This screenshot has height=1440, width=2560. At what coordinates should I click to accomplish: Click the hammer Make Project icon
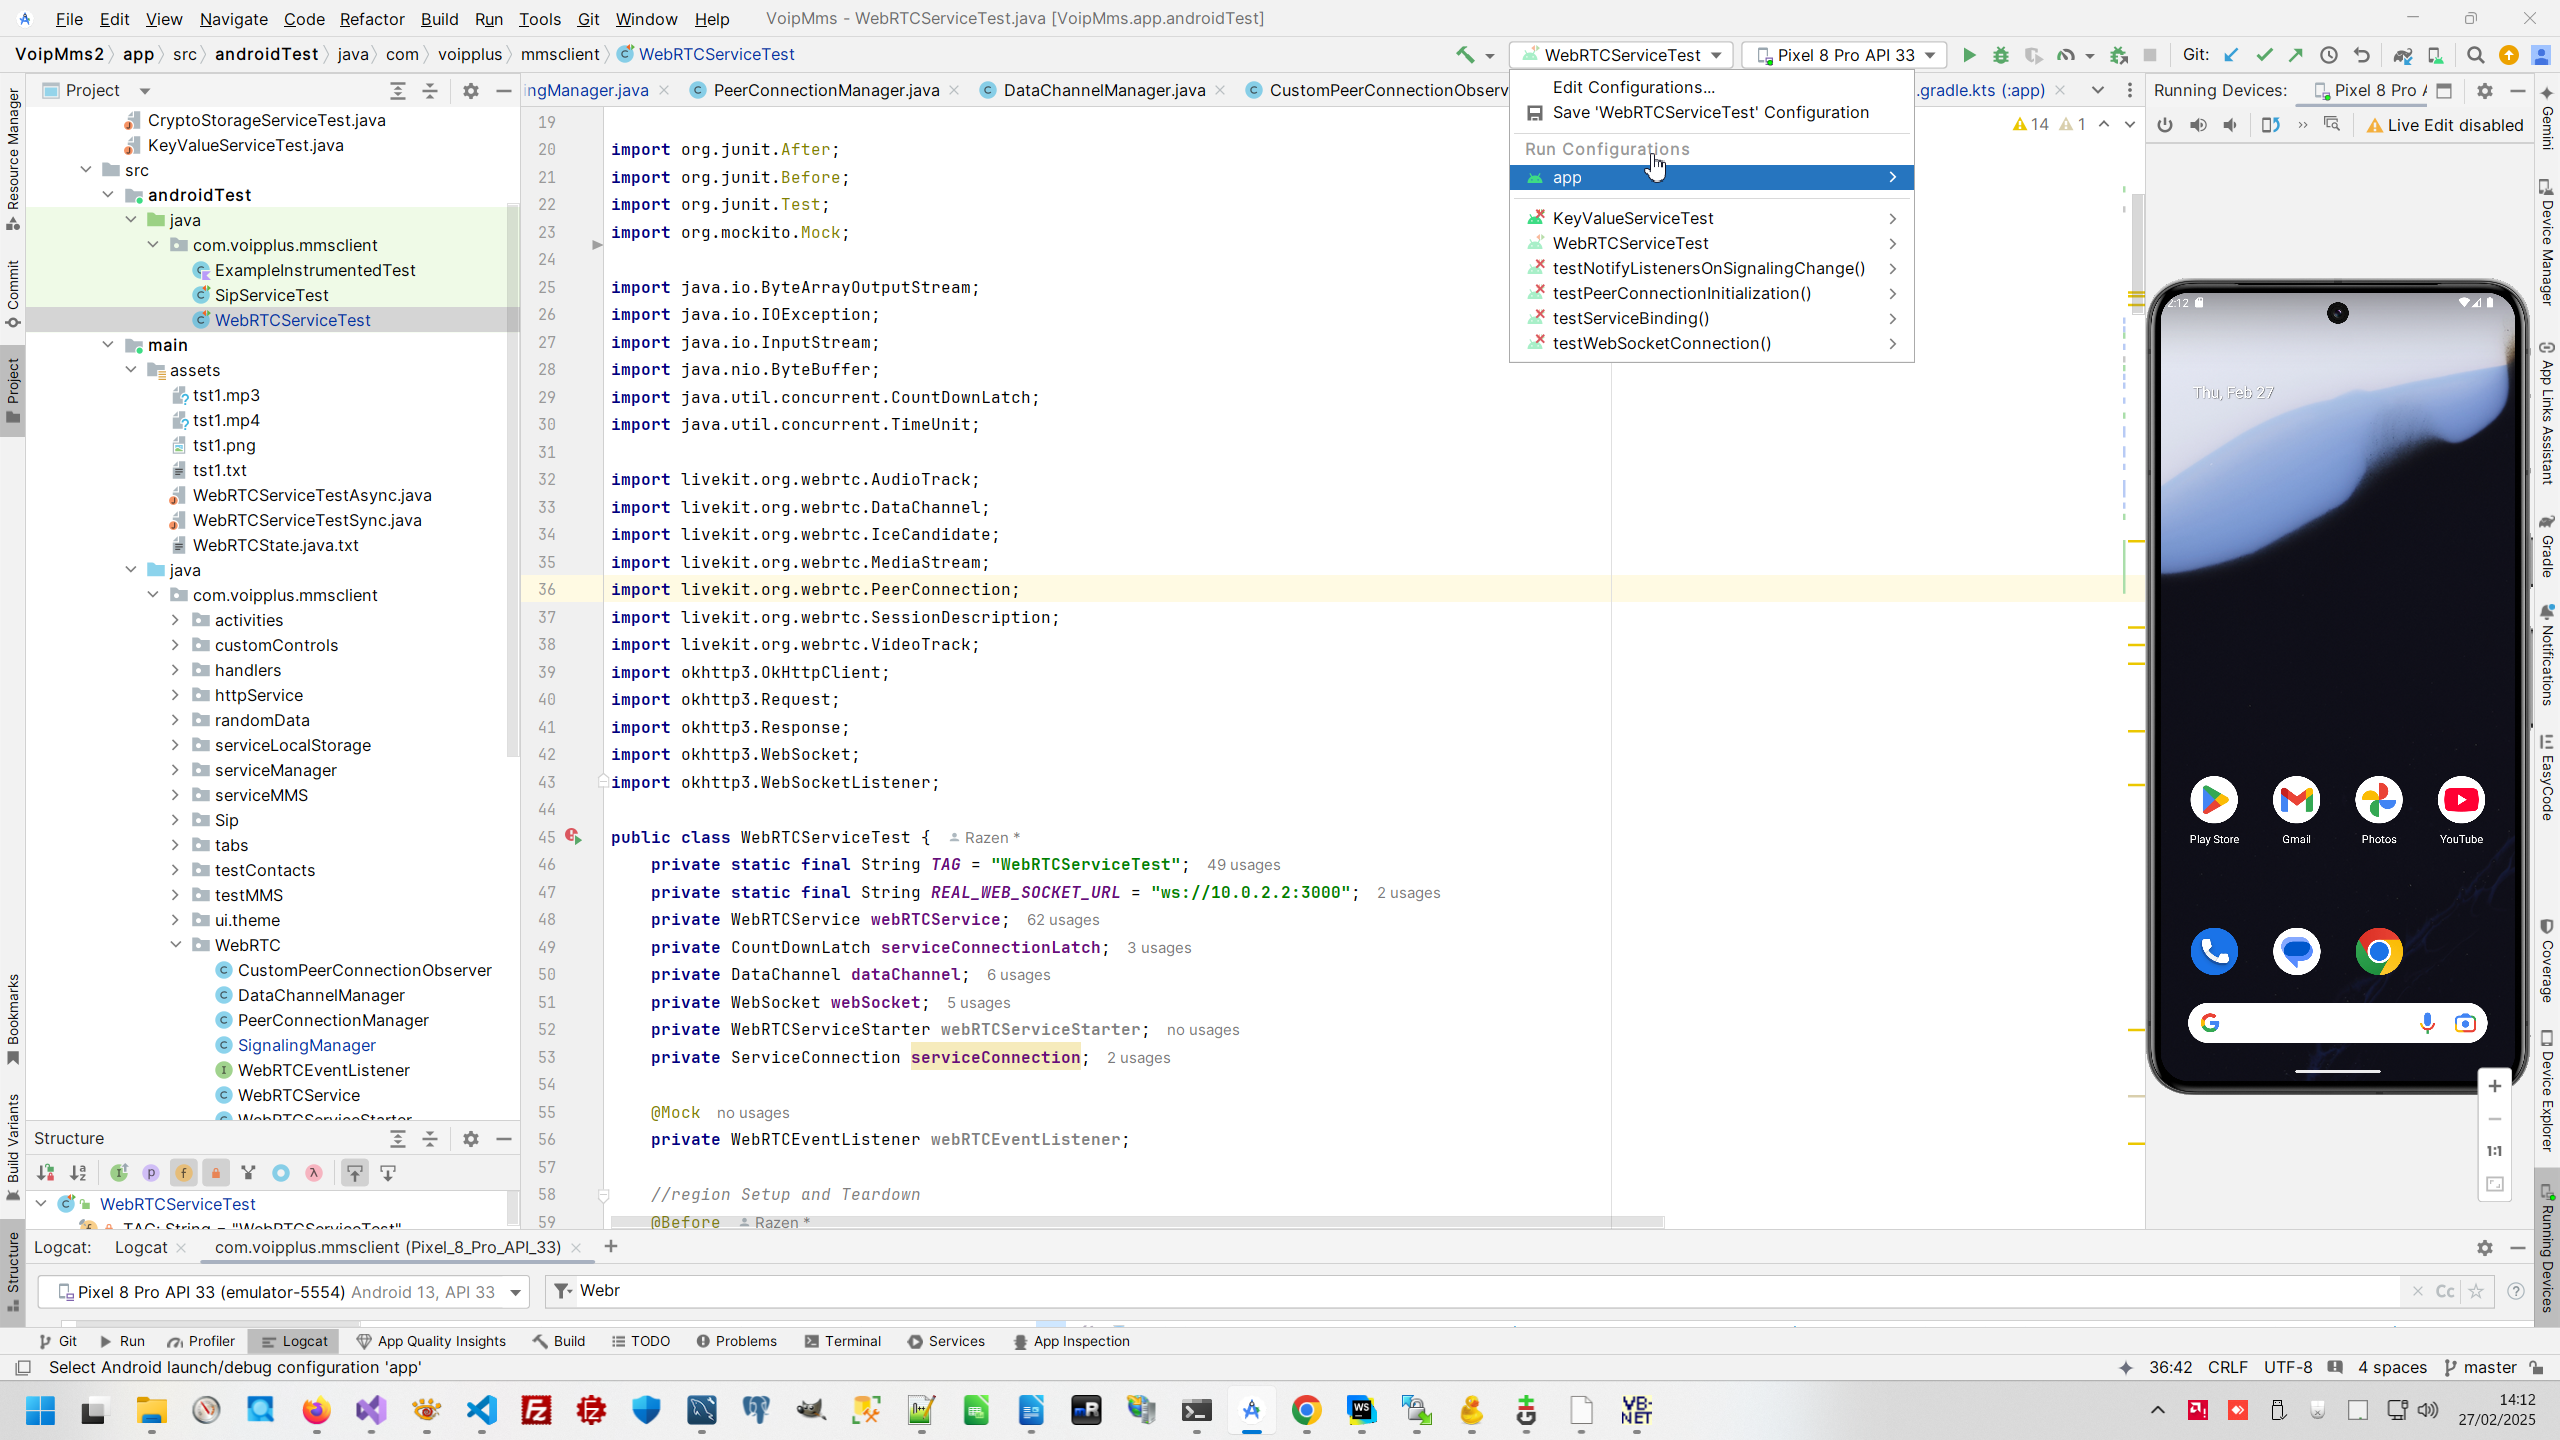pos(1465,55)
